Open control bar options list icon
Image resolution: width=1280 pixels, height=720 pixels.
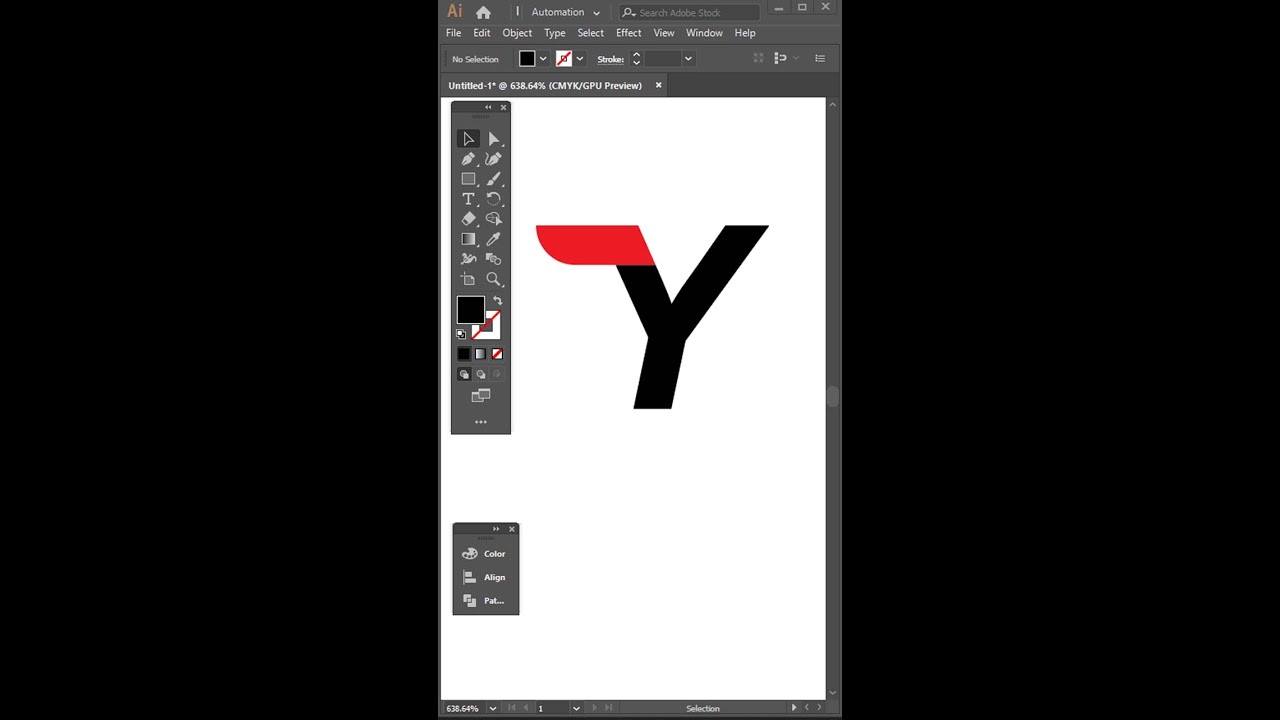coord(820,59)
